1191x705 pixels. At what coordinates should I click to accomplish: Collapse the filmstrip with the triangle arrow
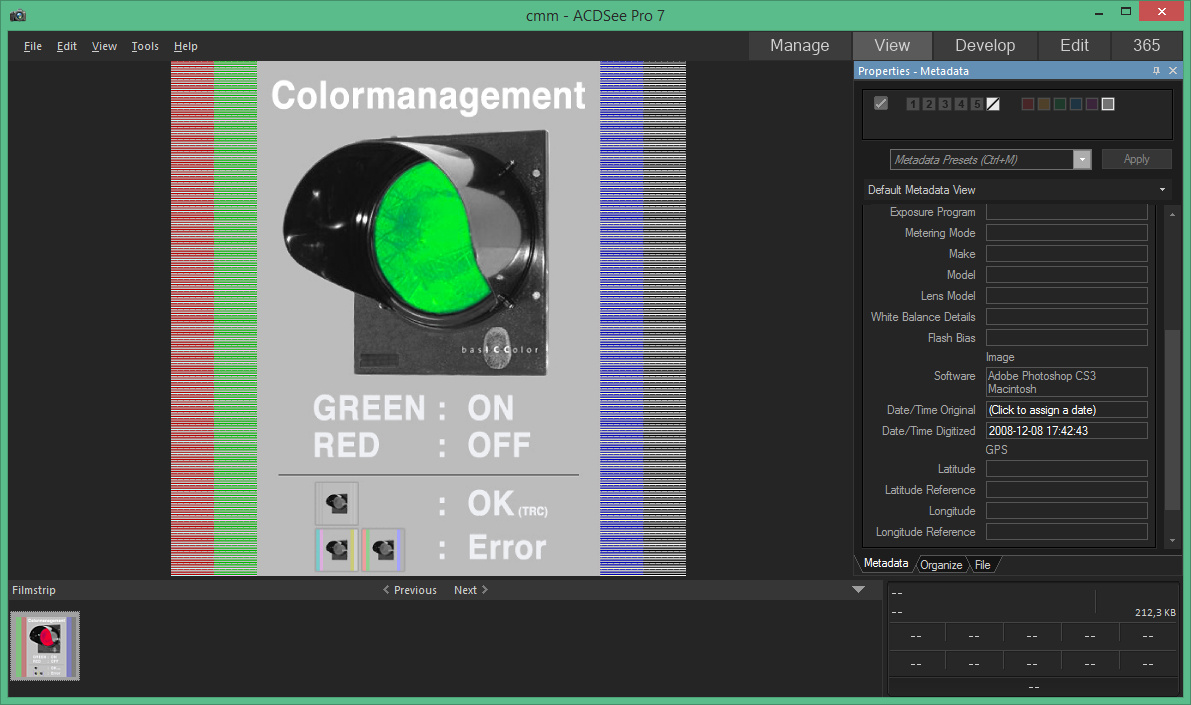point(858,590)
